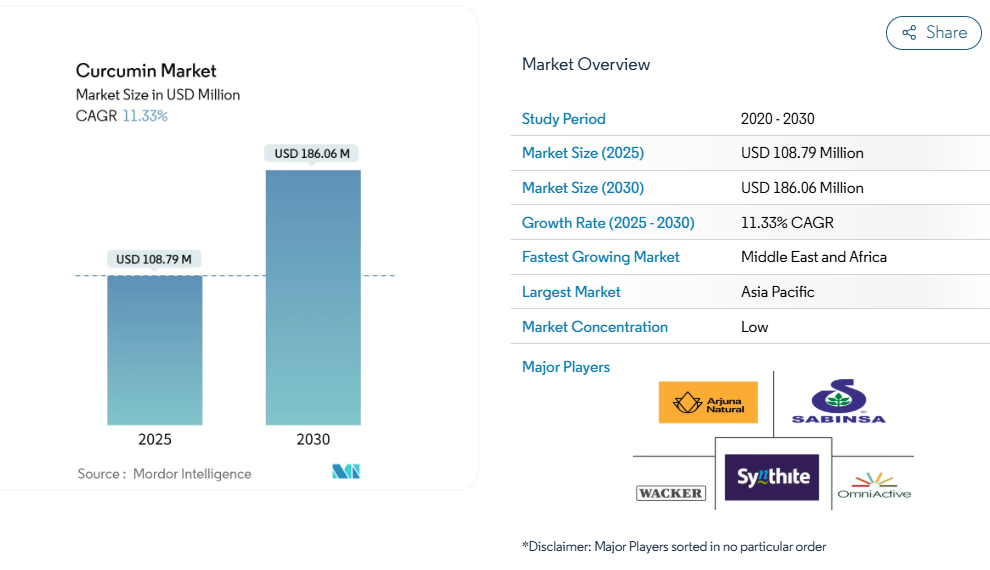Click the Arjuna Natural logo

pyautogui.click(x=708, y=402)
